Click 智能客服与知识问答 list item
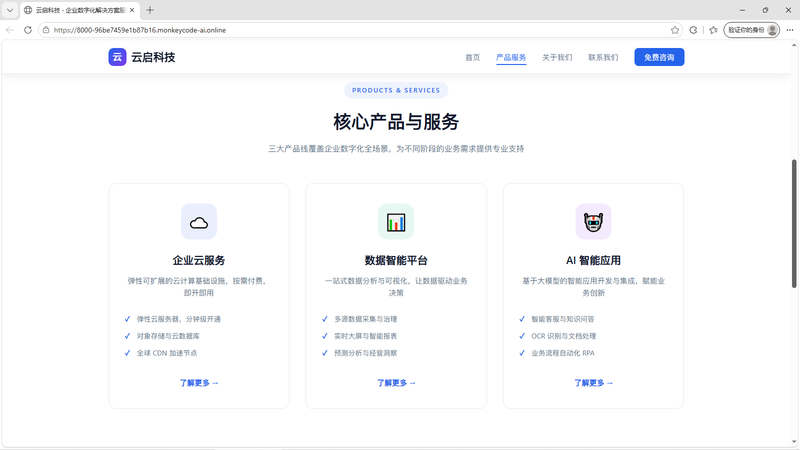 (563, 319)
